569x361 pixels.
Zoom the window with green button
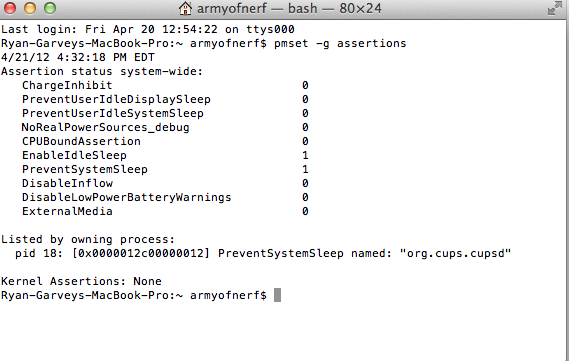pyautogui.click(x=50, y=8)
